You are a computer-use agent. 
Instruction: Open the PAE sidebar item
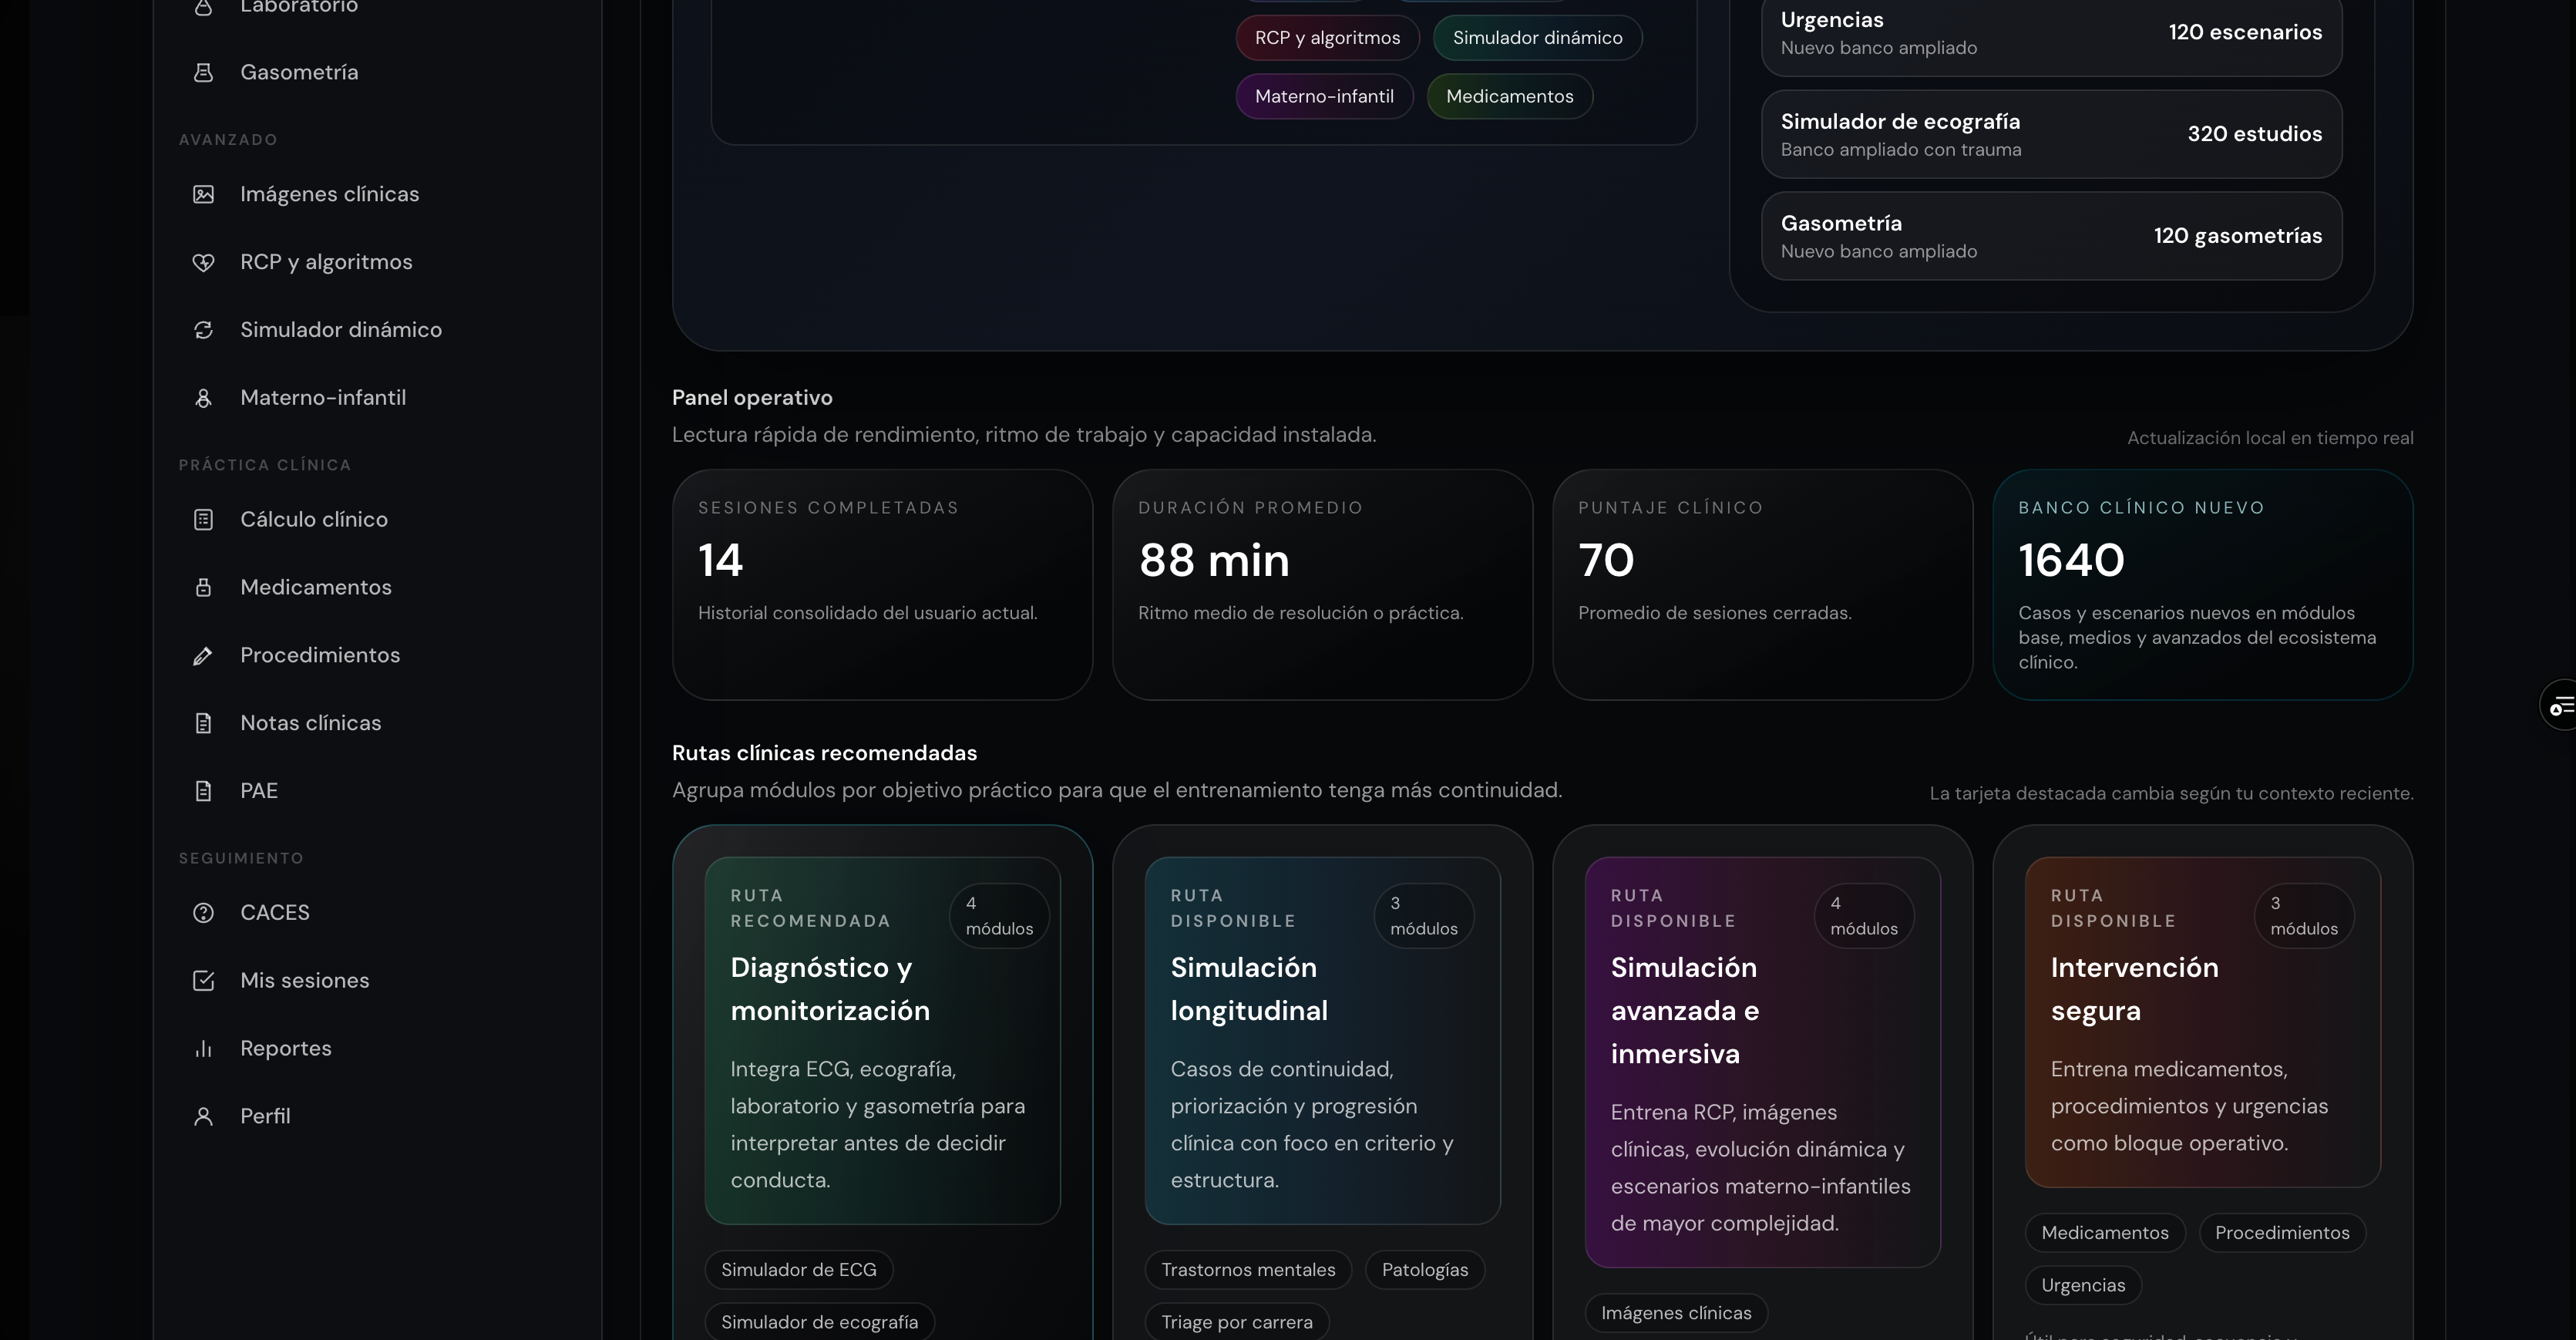[x=378, y=791]
